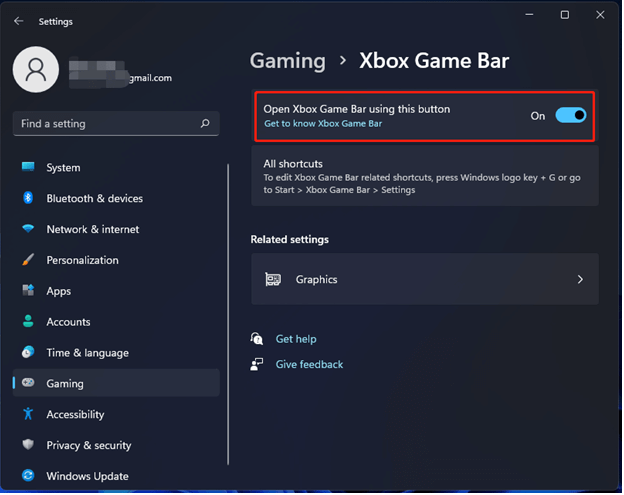The width and height of the screenshot is (624, 495).
Task: Open System settings category
Action: point(116,167)
